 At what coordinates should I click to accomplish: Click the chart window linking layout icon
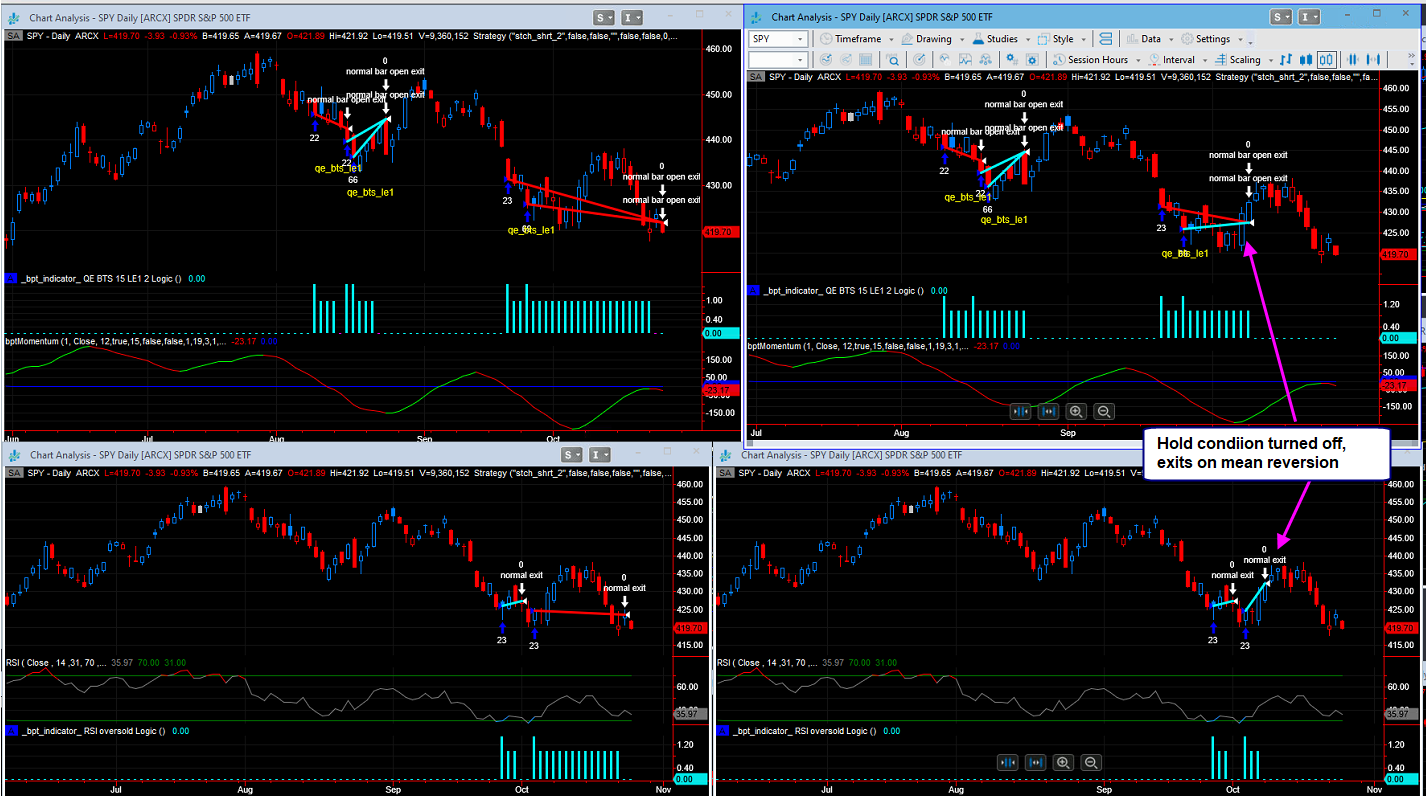pyautogui.click(x=1105, y=39)
